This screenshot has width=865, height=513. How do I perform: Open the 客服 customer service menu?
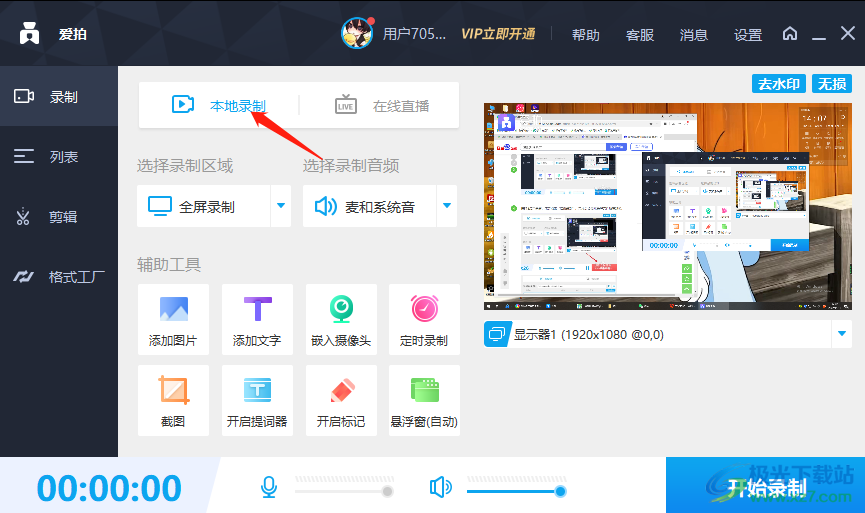pyautogui.click(x=639, y=35)
